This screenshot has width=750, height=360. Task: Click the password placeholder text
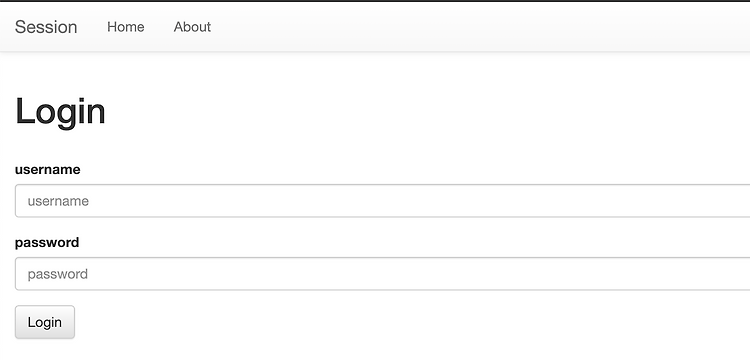click(57, 274)
